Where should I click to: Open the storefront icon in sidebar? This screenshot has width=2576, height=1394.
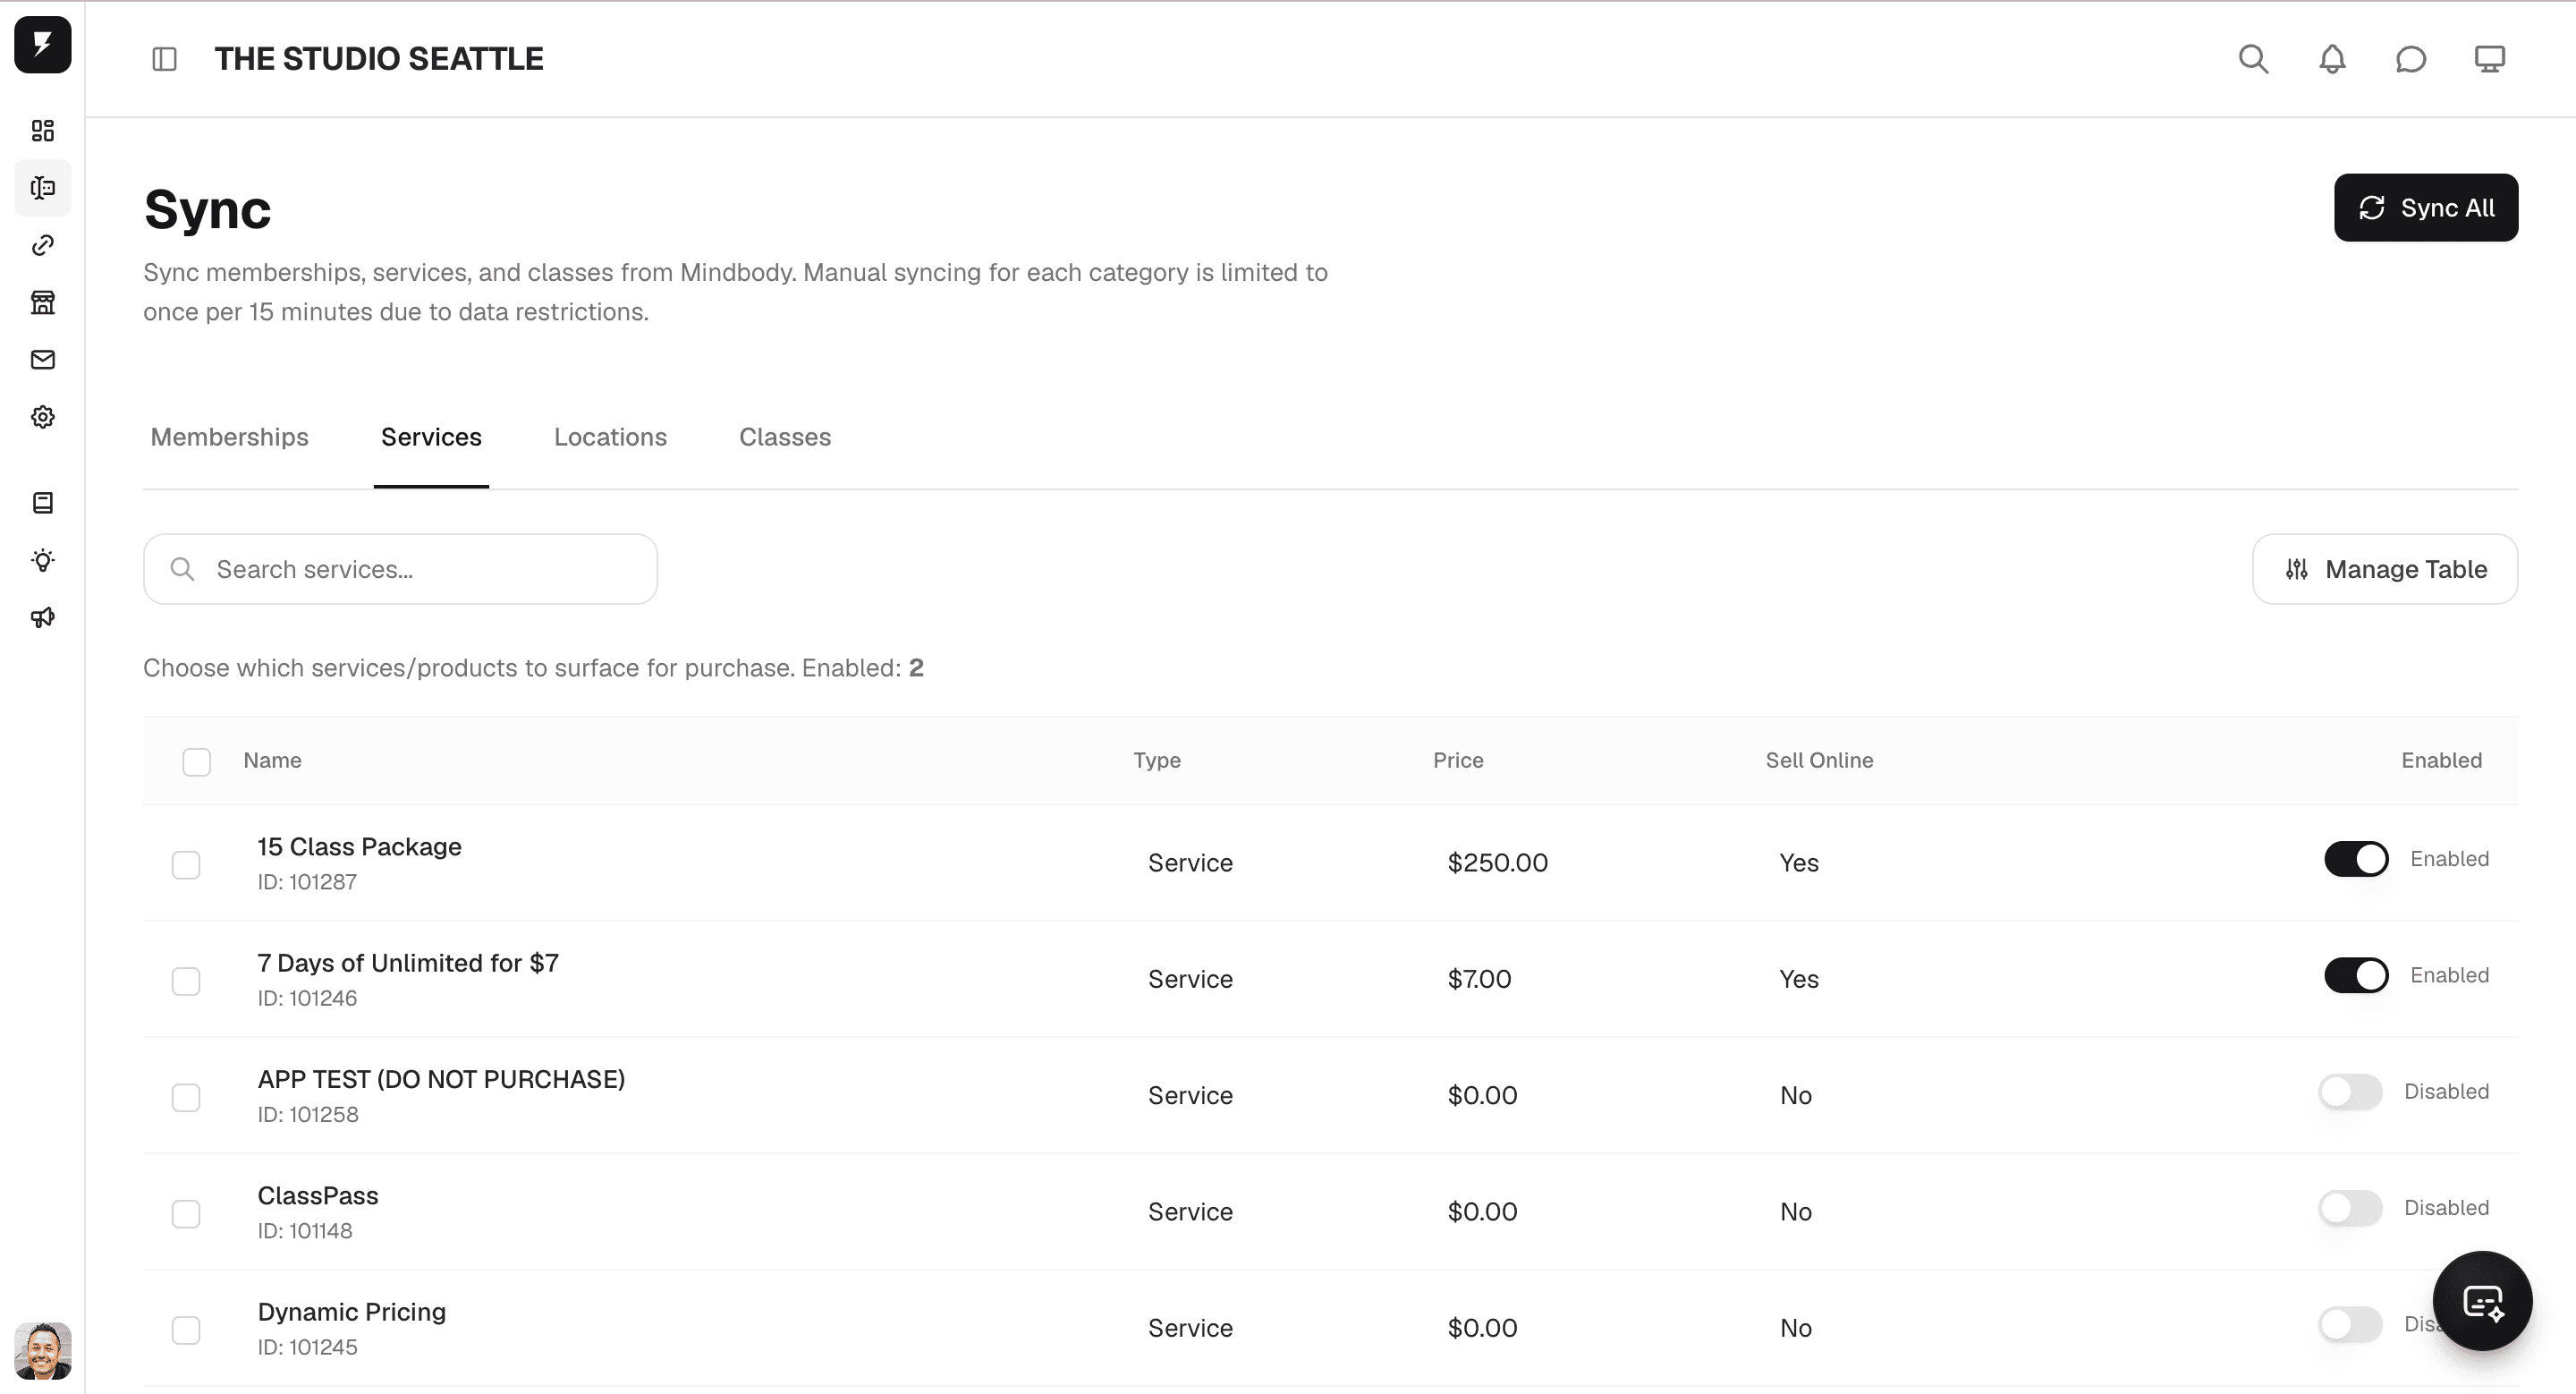pyautogui.click(x=43, y=302)
